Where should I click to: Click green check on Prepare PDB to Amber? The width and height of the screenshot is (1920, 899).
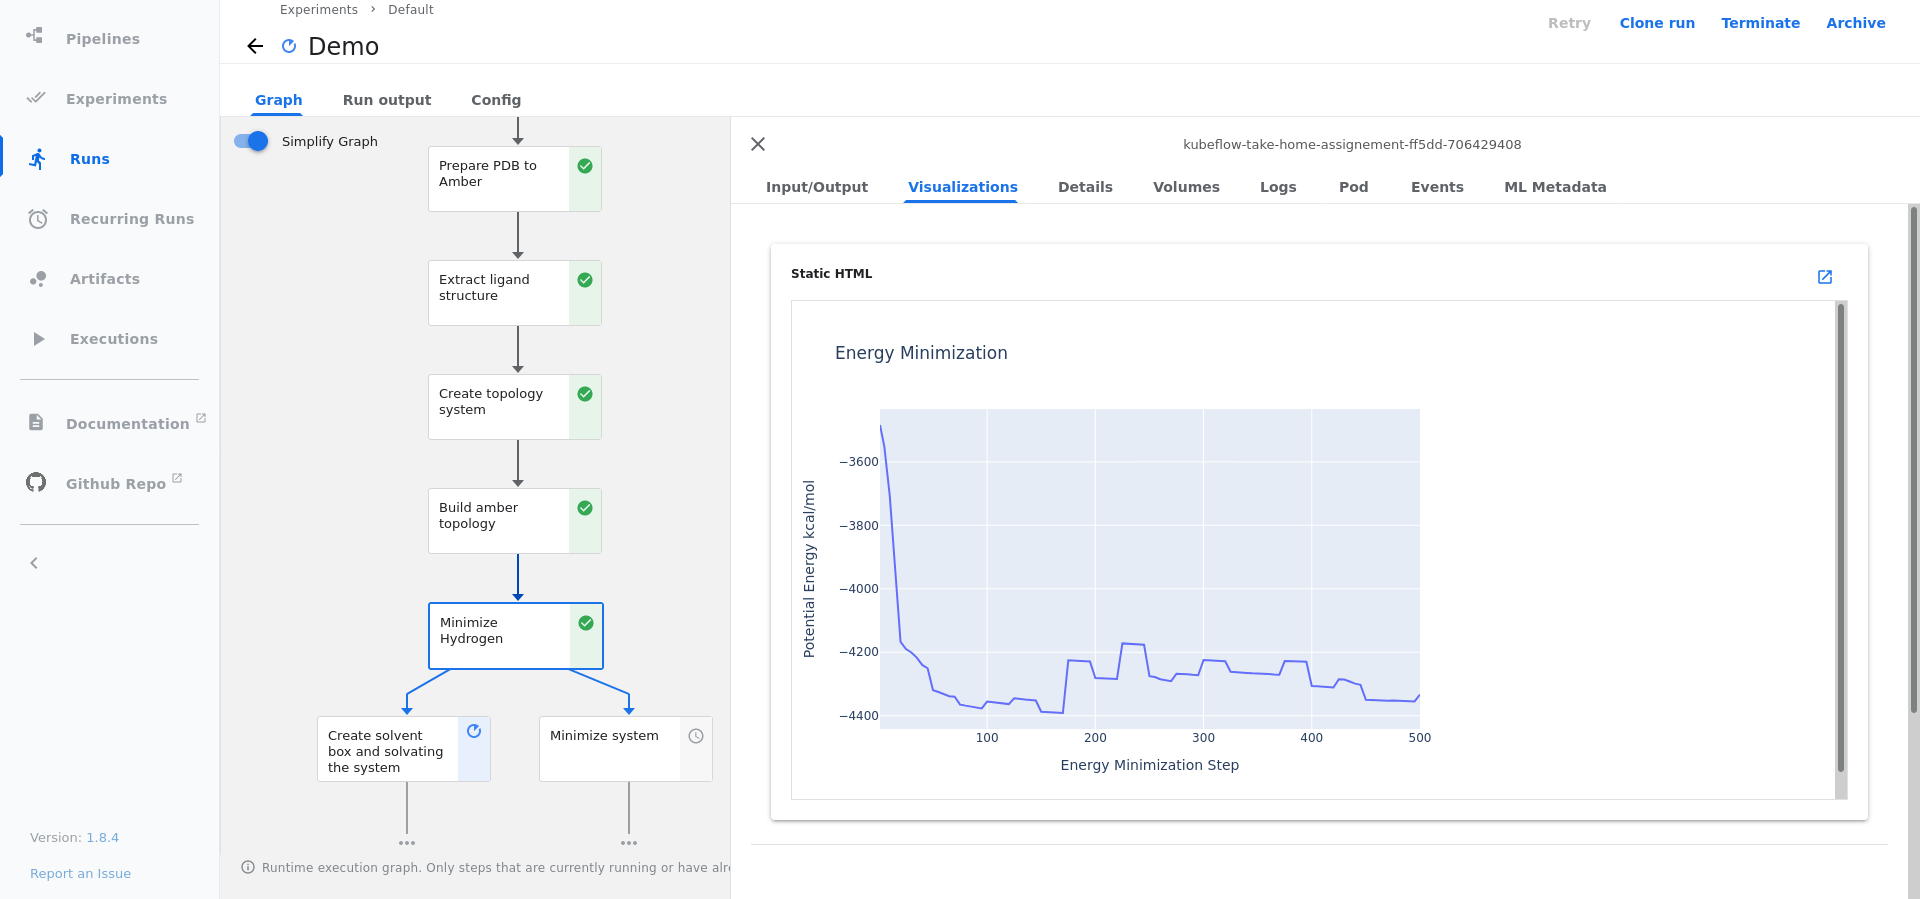click(585, 166)
